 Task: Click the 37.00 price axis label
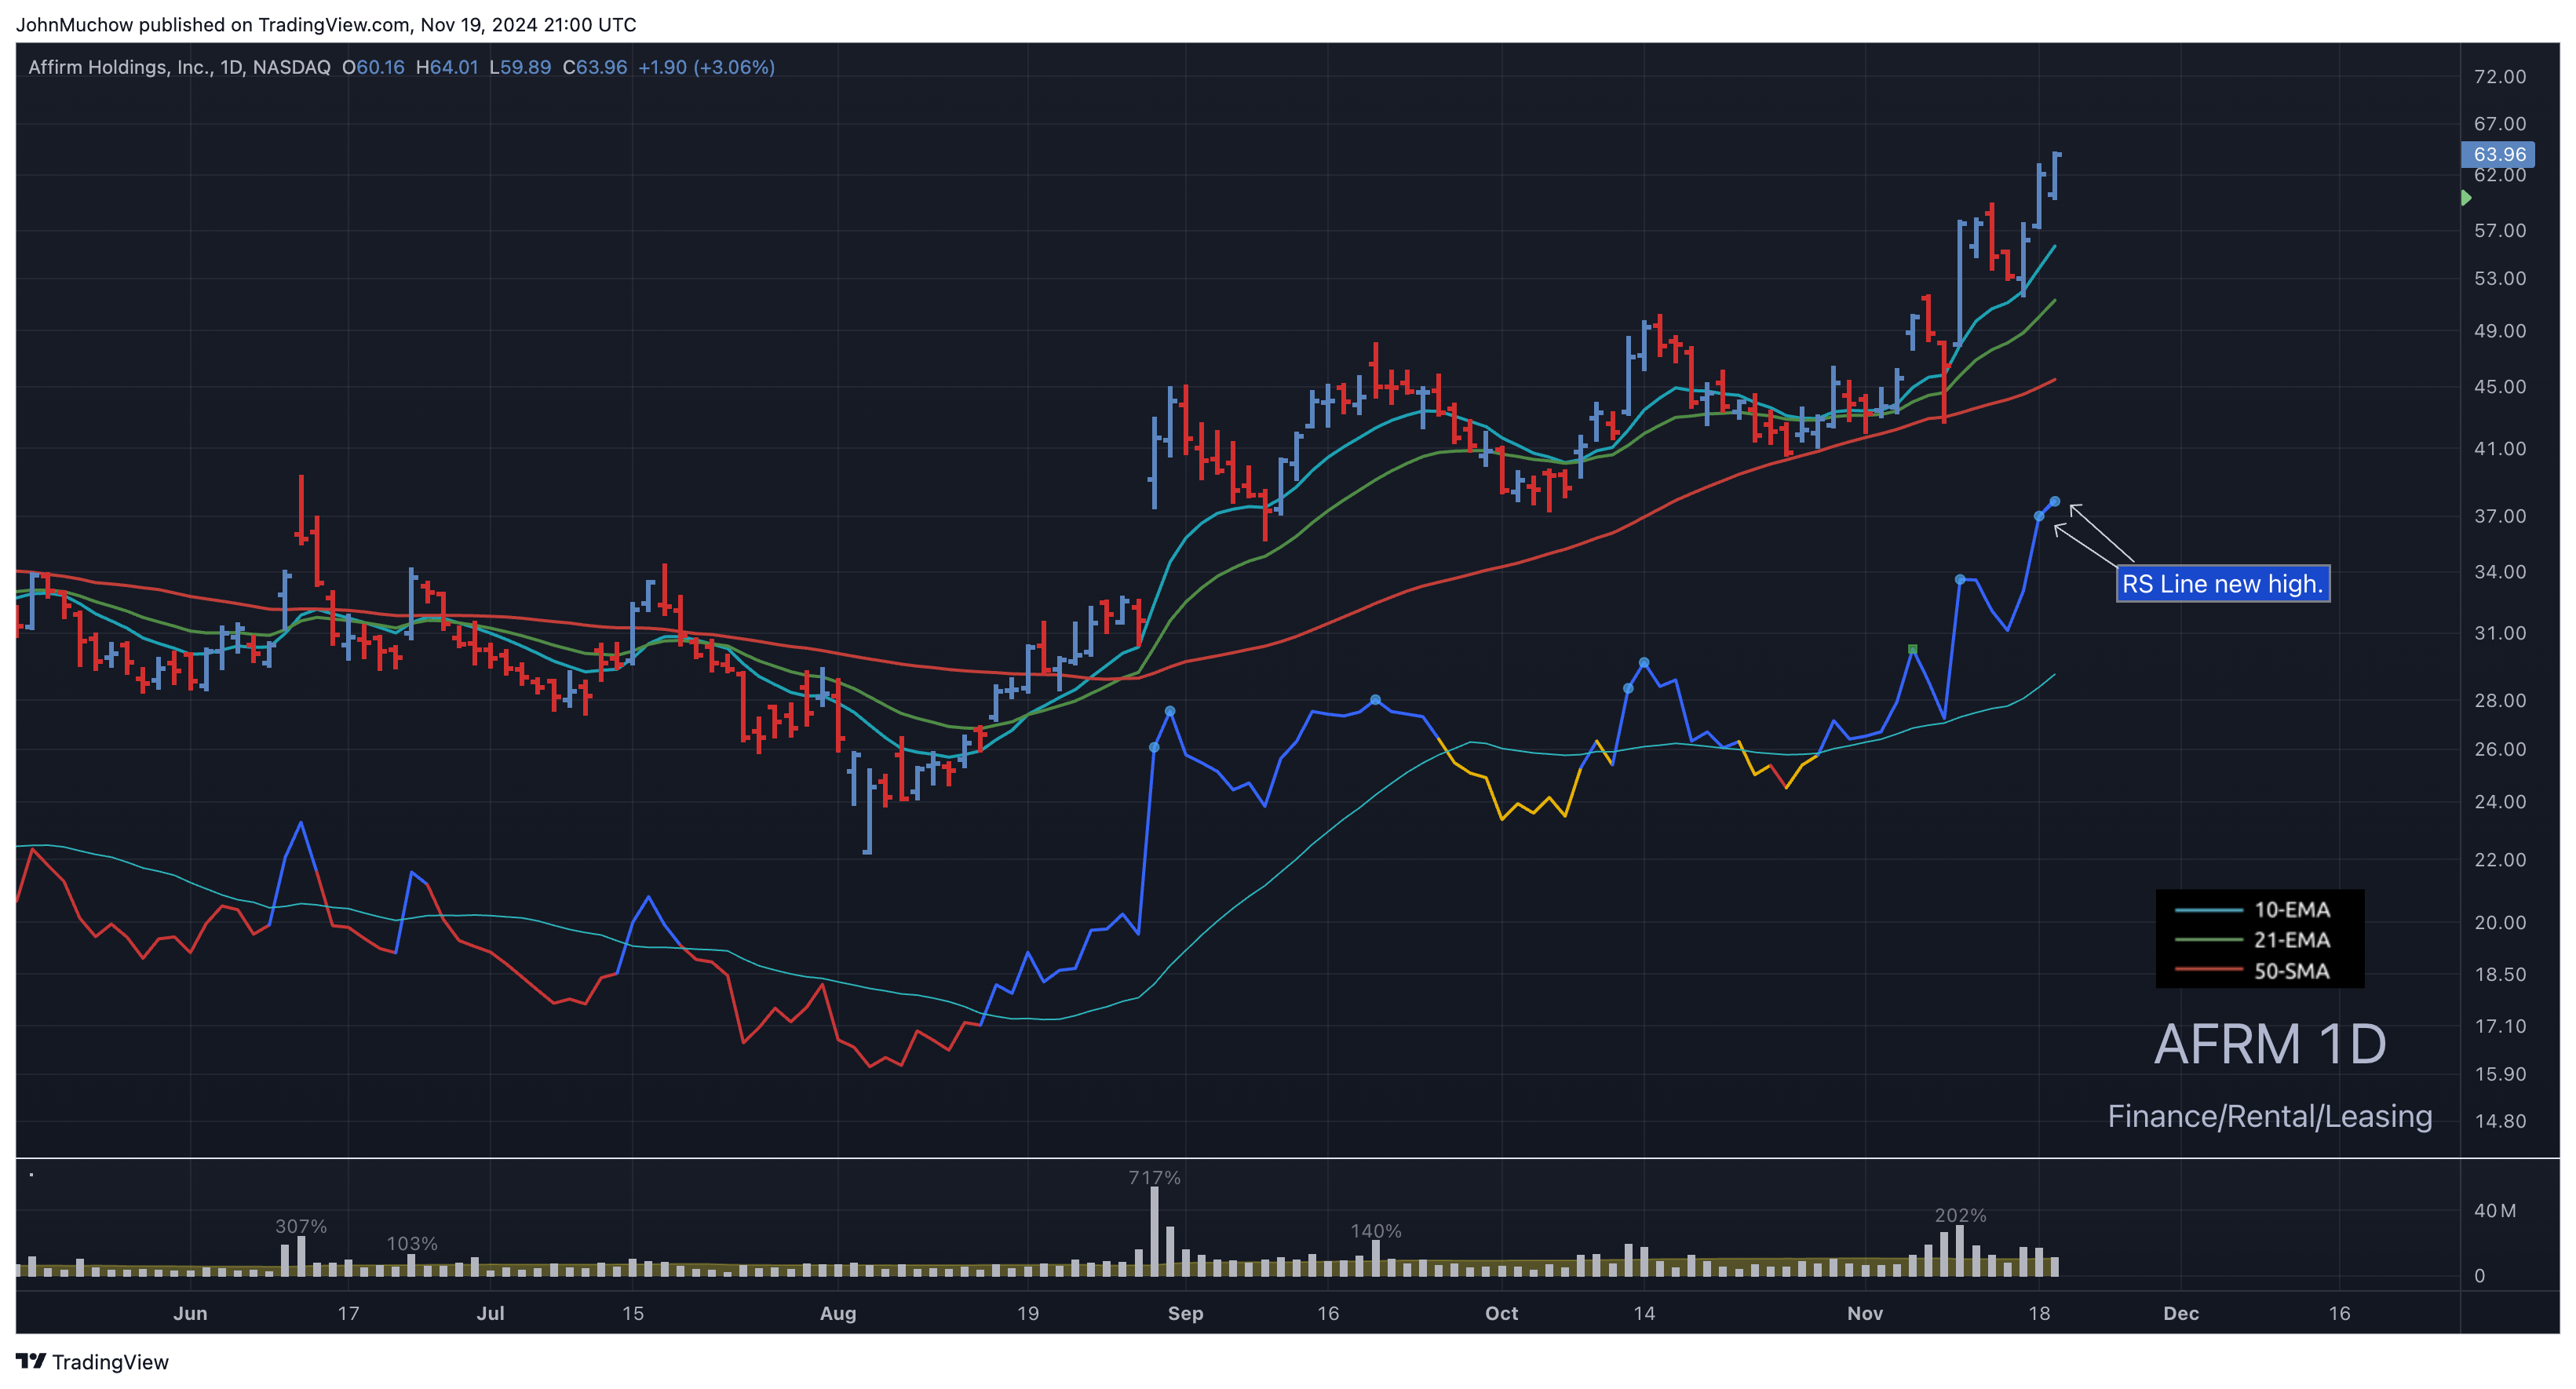(2499, 516)
